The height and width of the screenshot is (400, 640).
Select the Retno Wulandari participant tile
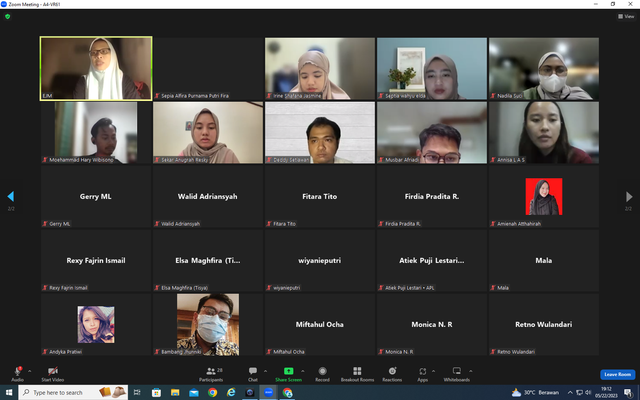[544, 324]
